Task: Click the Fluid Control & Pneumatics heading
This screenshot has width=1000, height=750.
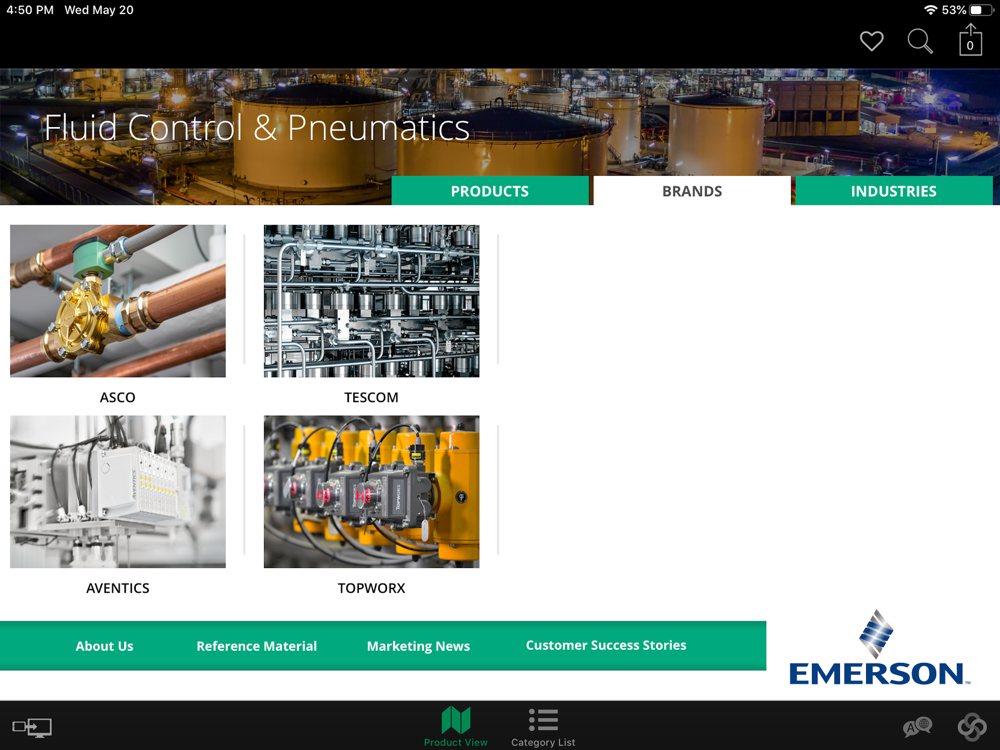Action: point(257,127)
